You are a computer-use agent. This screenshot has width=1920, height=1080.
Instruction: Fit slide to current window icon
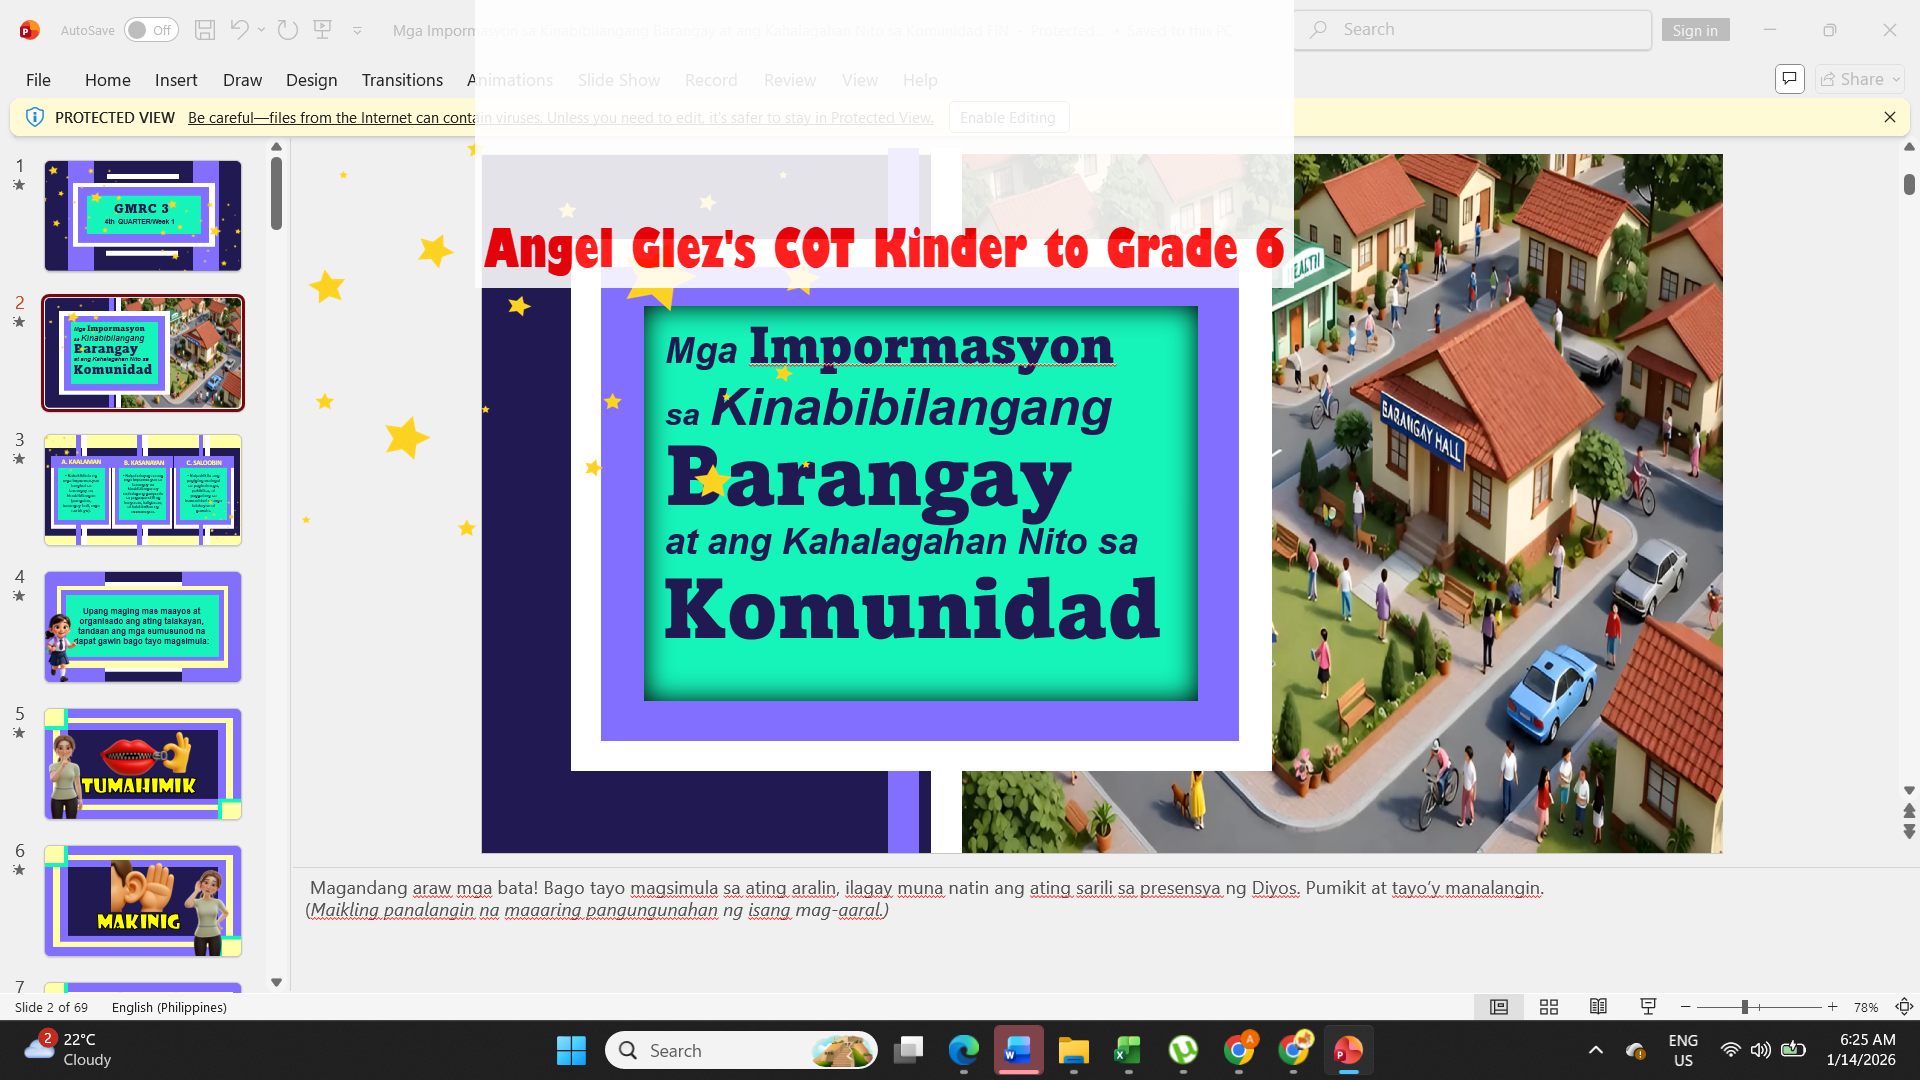(1905, 1007)
